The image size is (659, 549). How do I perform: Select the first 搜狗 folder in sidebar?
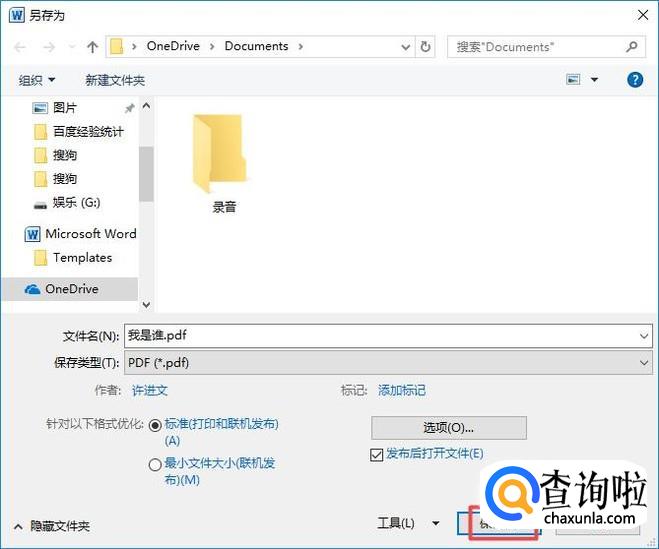click(x=55, y=155)
